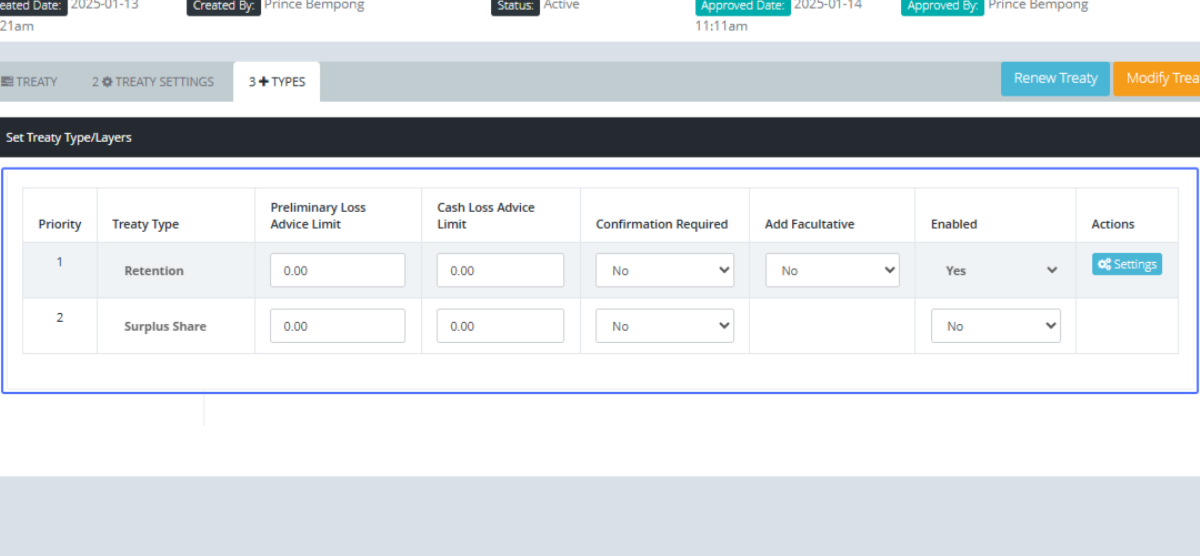Focus Retention's Preliminary Loss Advice Limit field

[x=337, y=271]
